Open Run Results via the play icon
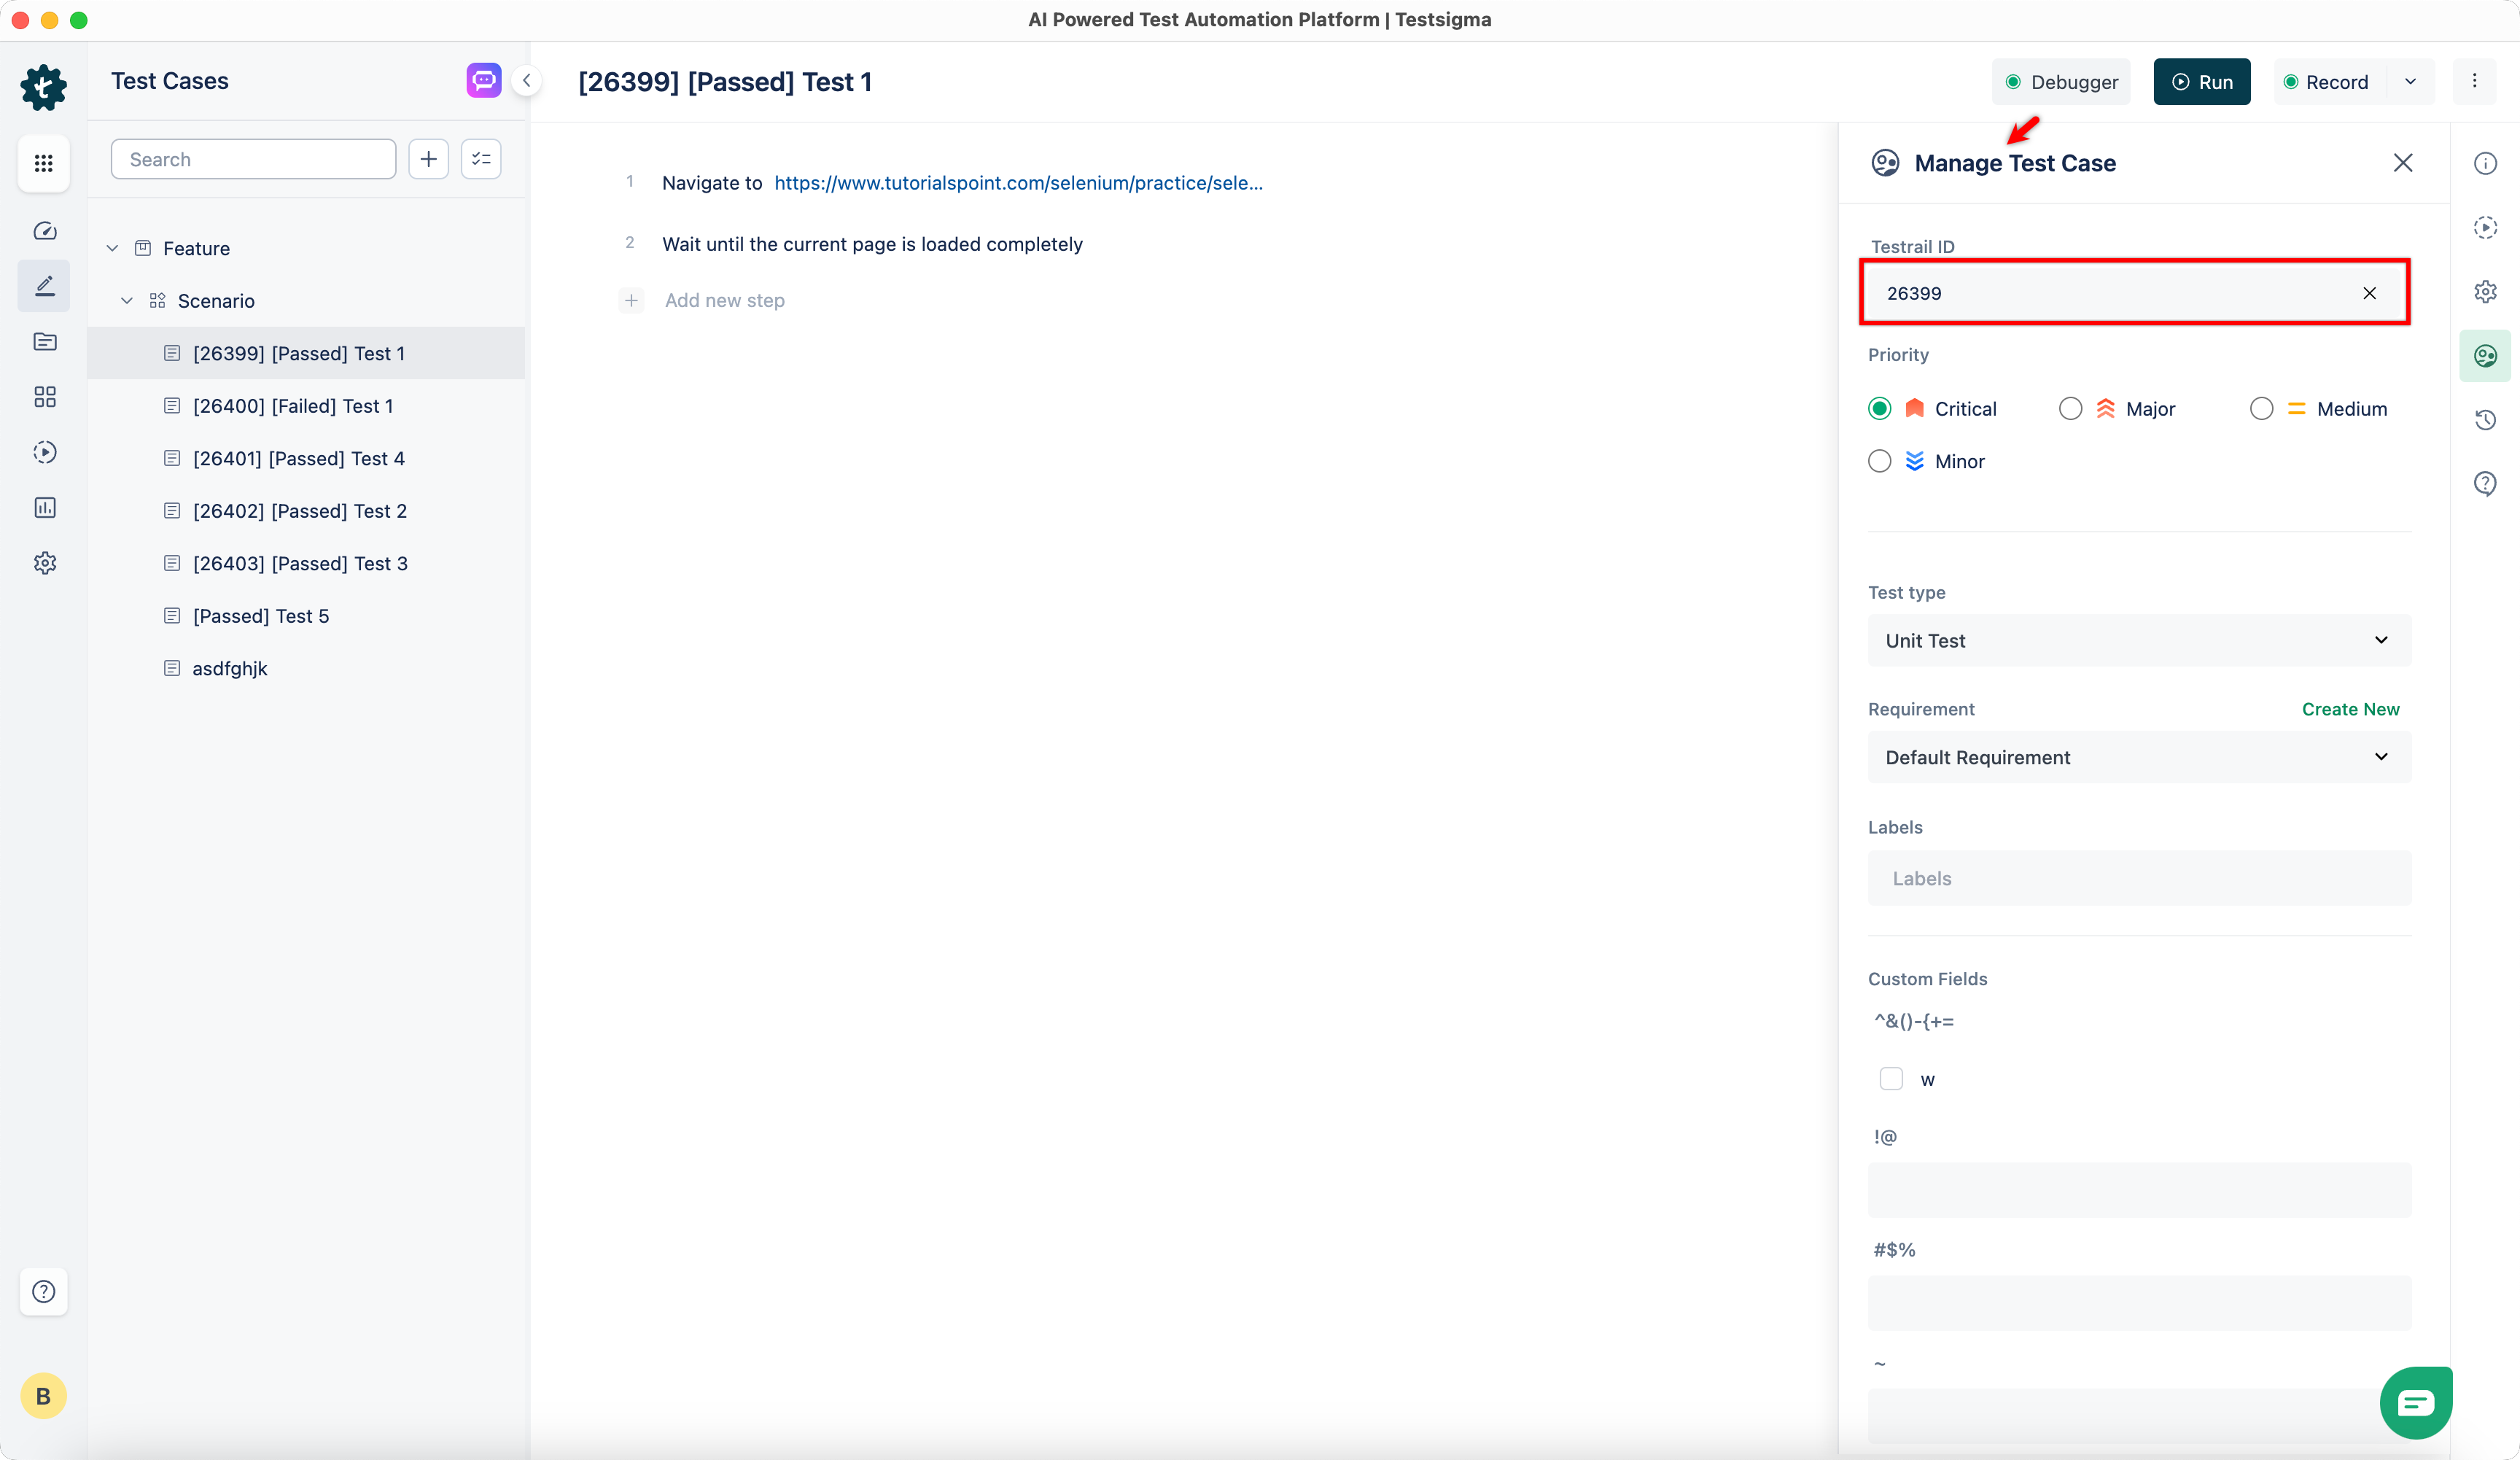2520x1460 pixels. tap(44, 452)
